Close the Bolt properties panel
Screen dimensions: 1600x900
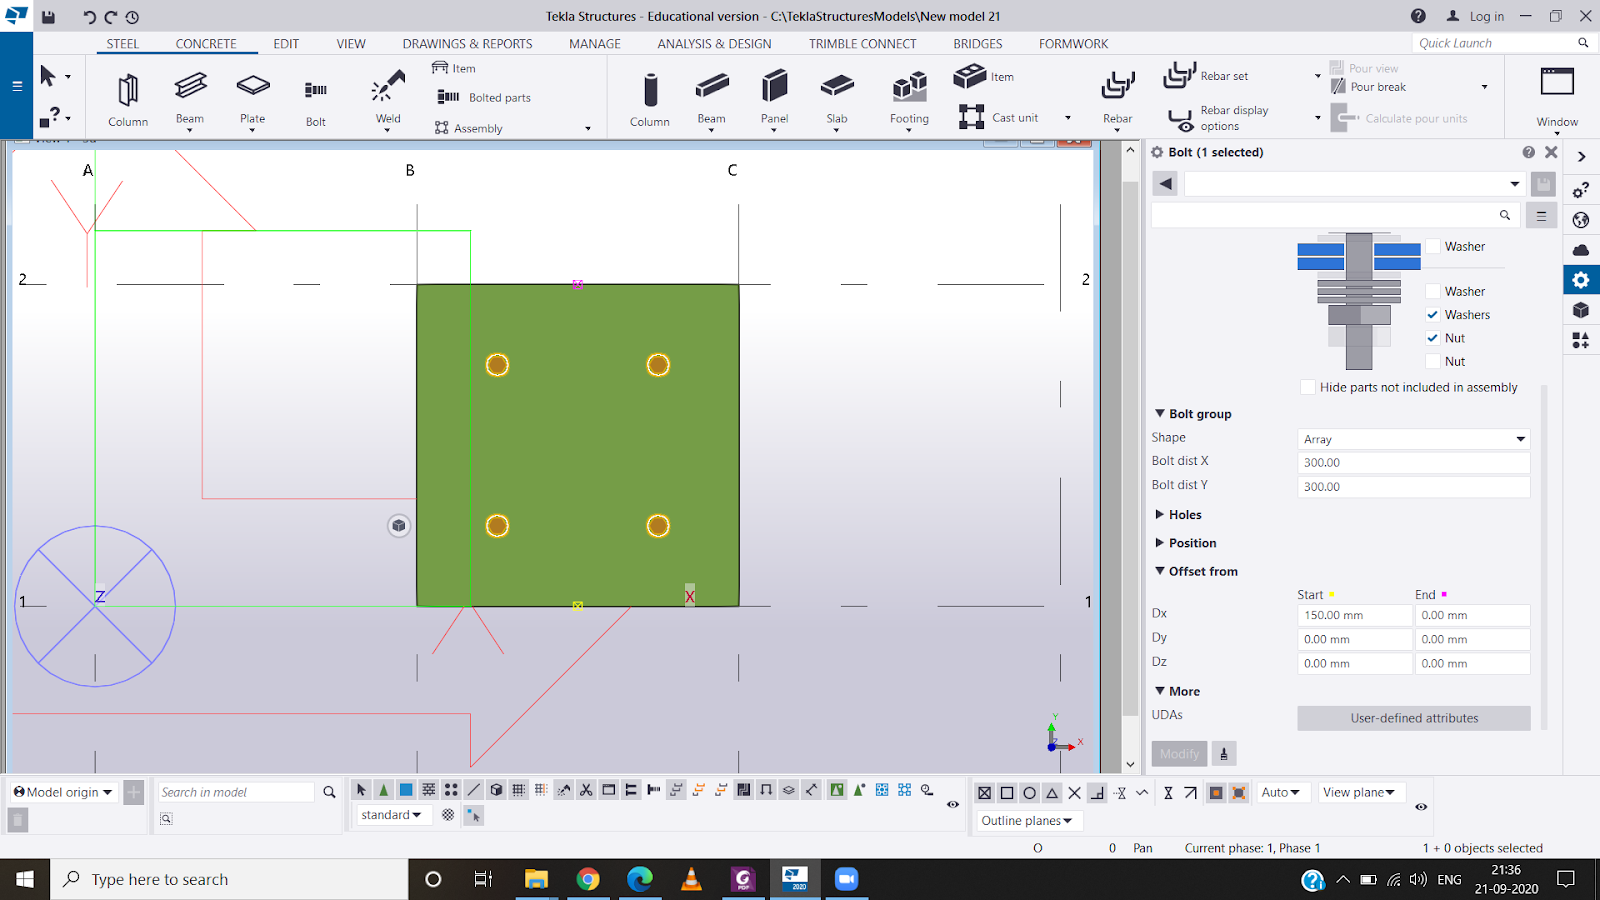(1551, 152)
